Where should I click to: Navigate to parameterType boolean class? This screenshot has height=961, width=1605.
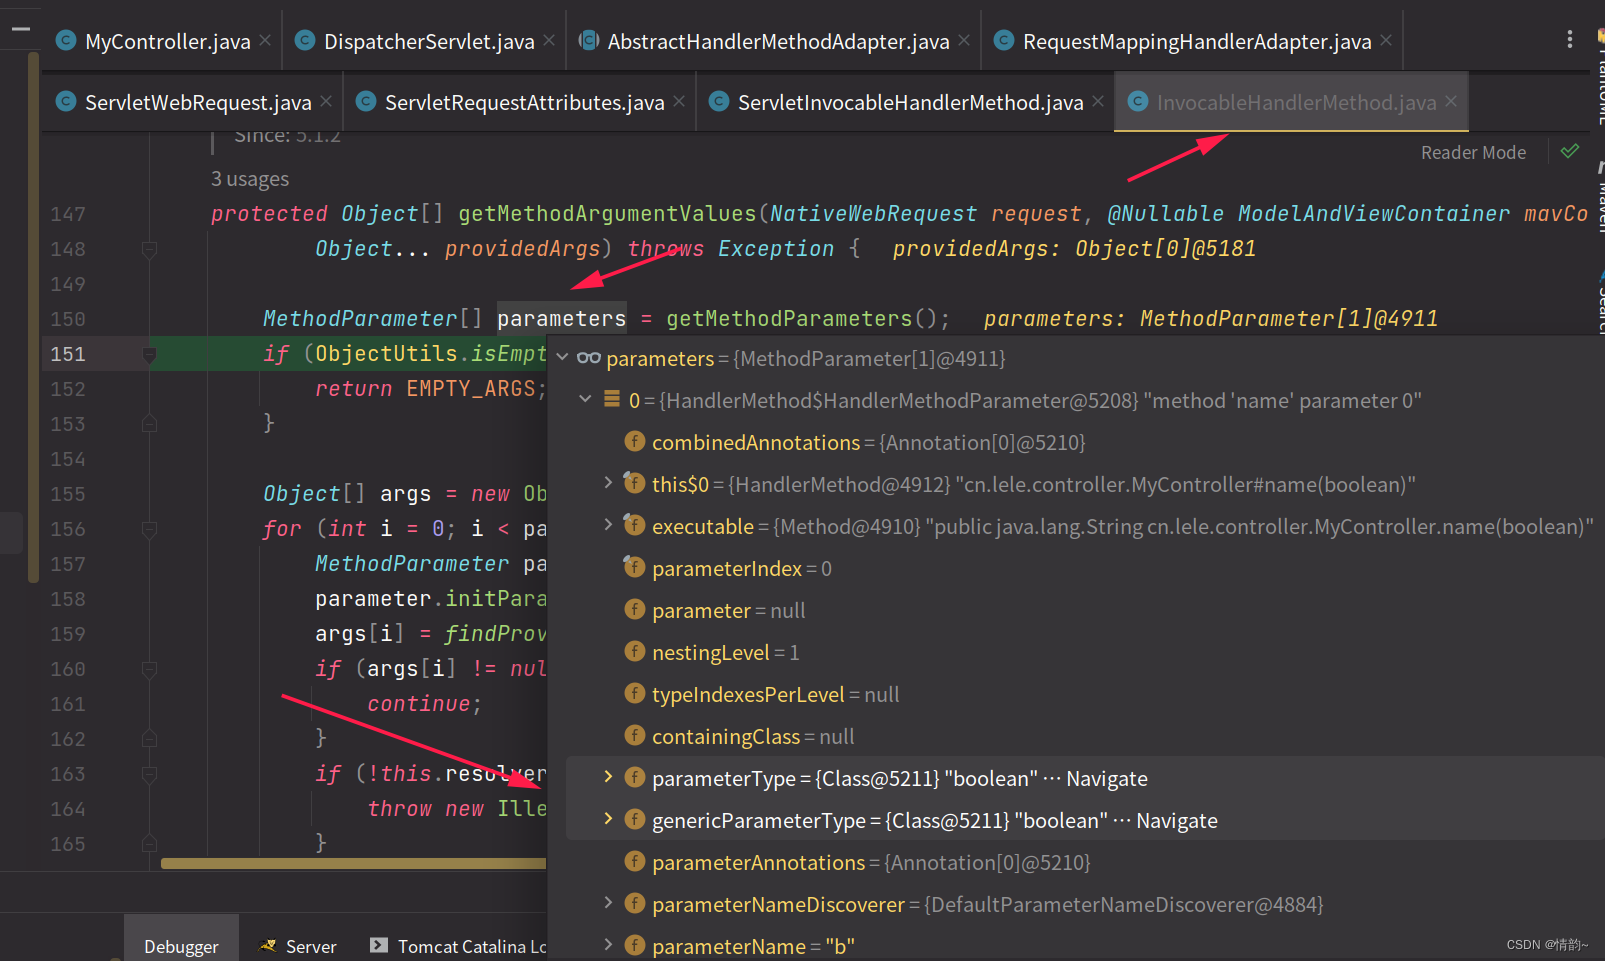point(1107,779)
